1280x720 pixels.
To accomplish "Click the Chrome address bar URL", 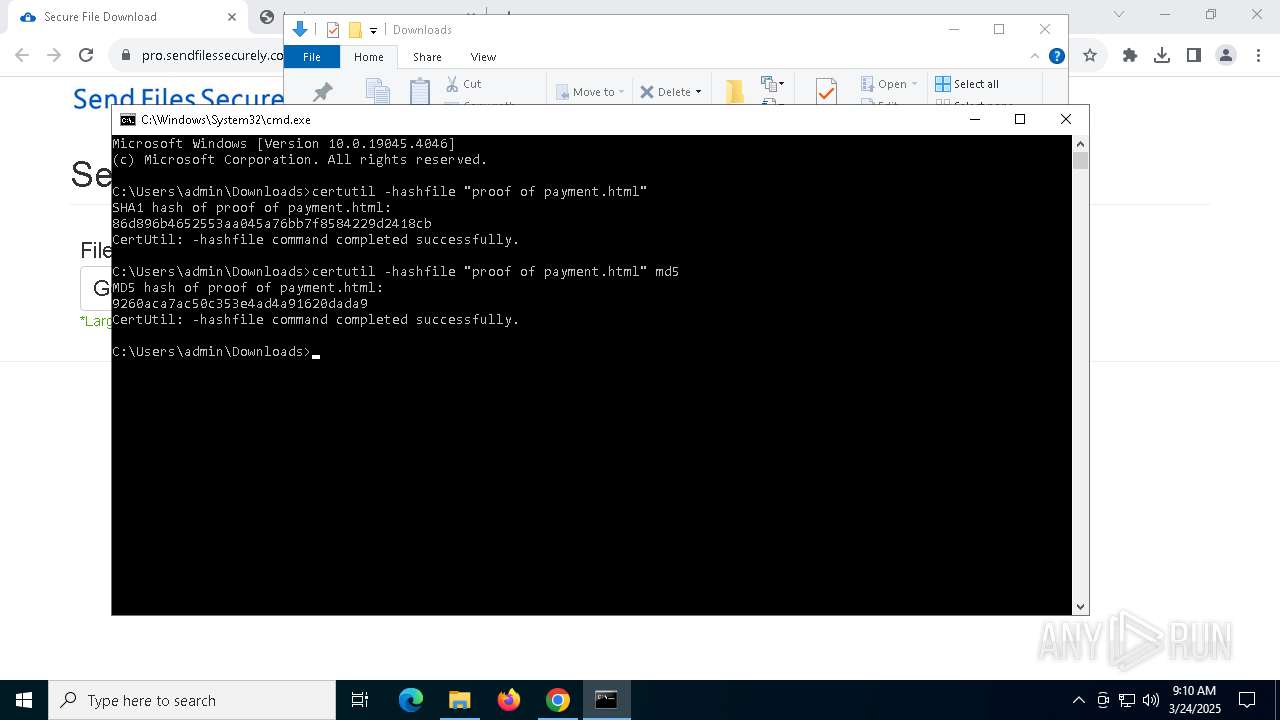I will (x=212, y=56).
